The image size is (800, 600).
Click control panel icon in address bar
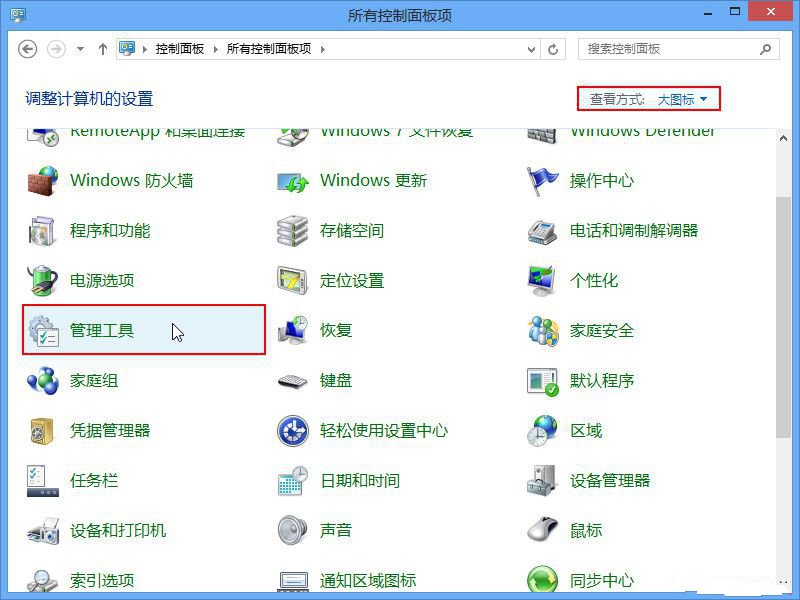tap(127, 48)
